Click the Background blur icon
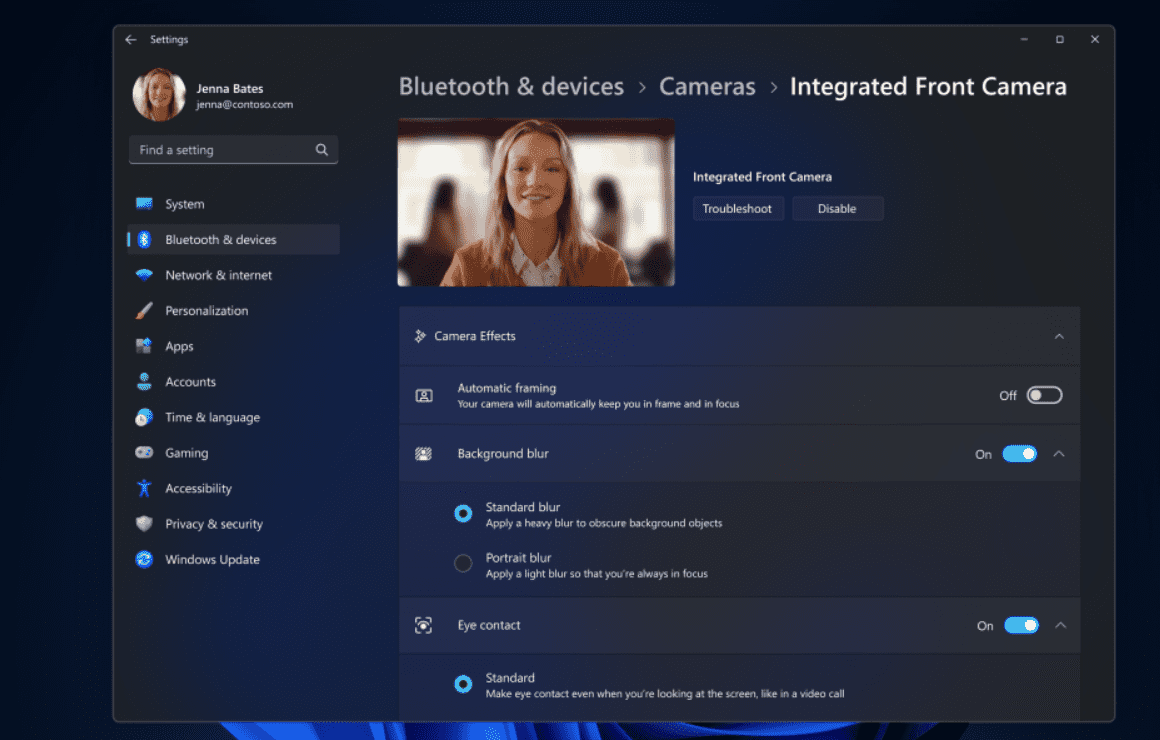Image resolution: width=1160 pixels, height=740 pixels. [x=423, y=454]
